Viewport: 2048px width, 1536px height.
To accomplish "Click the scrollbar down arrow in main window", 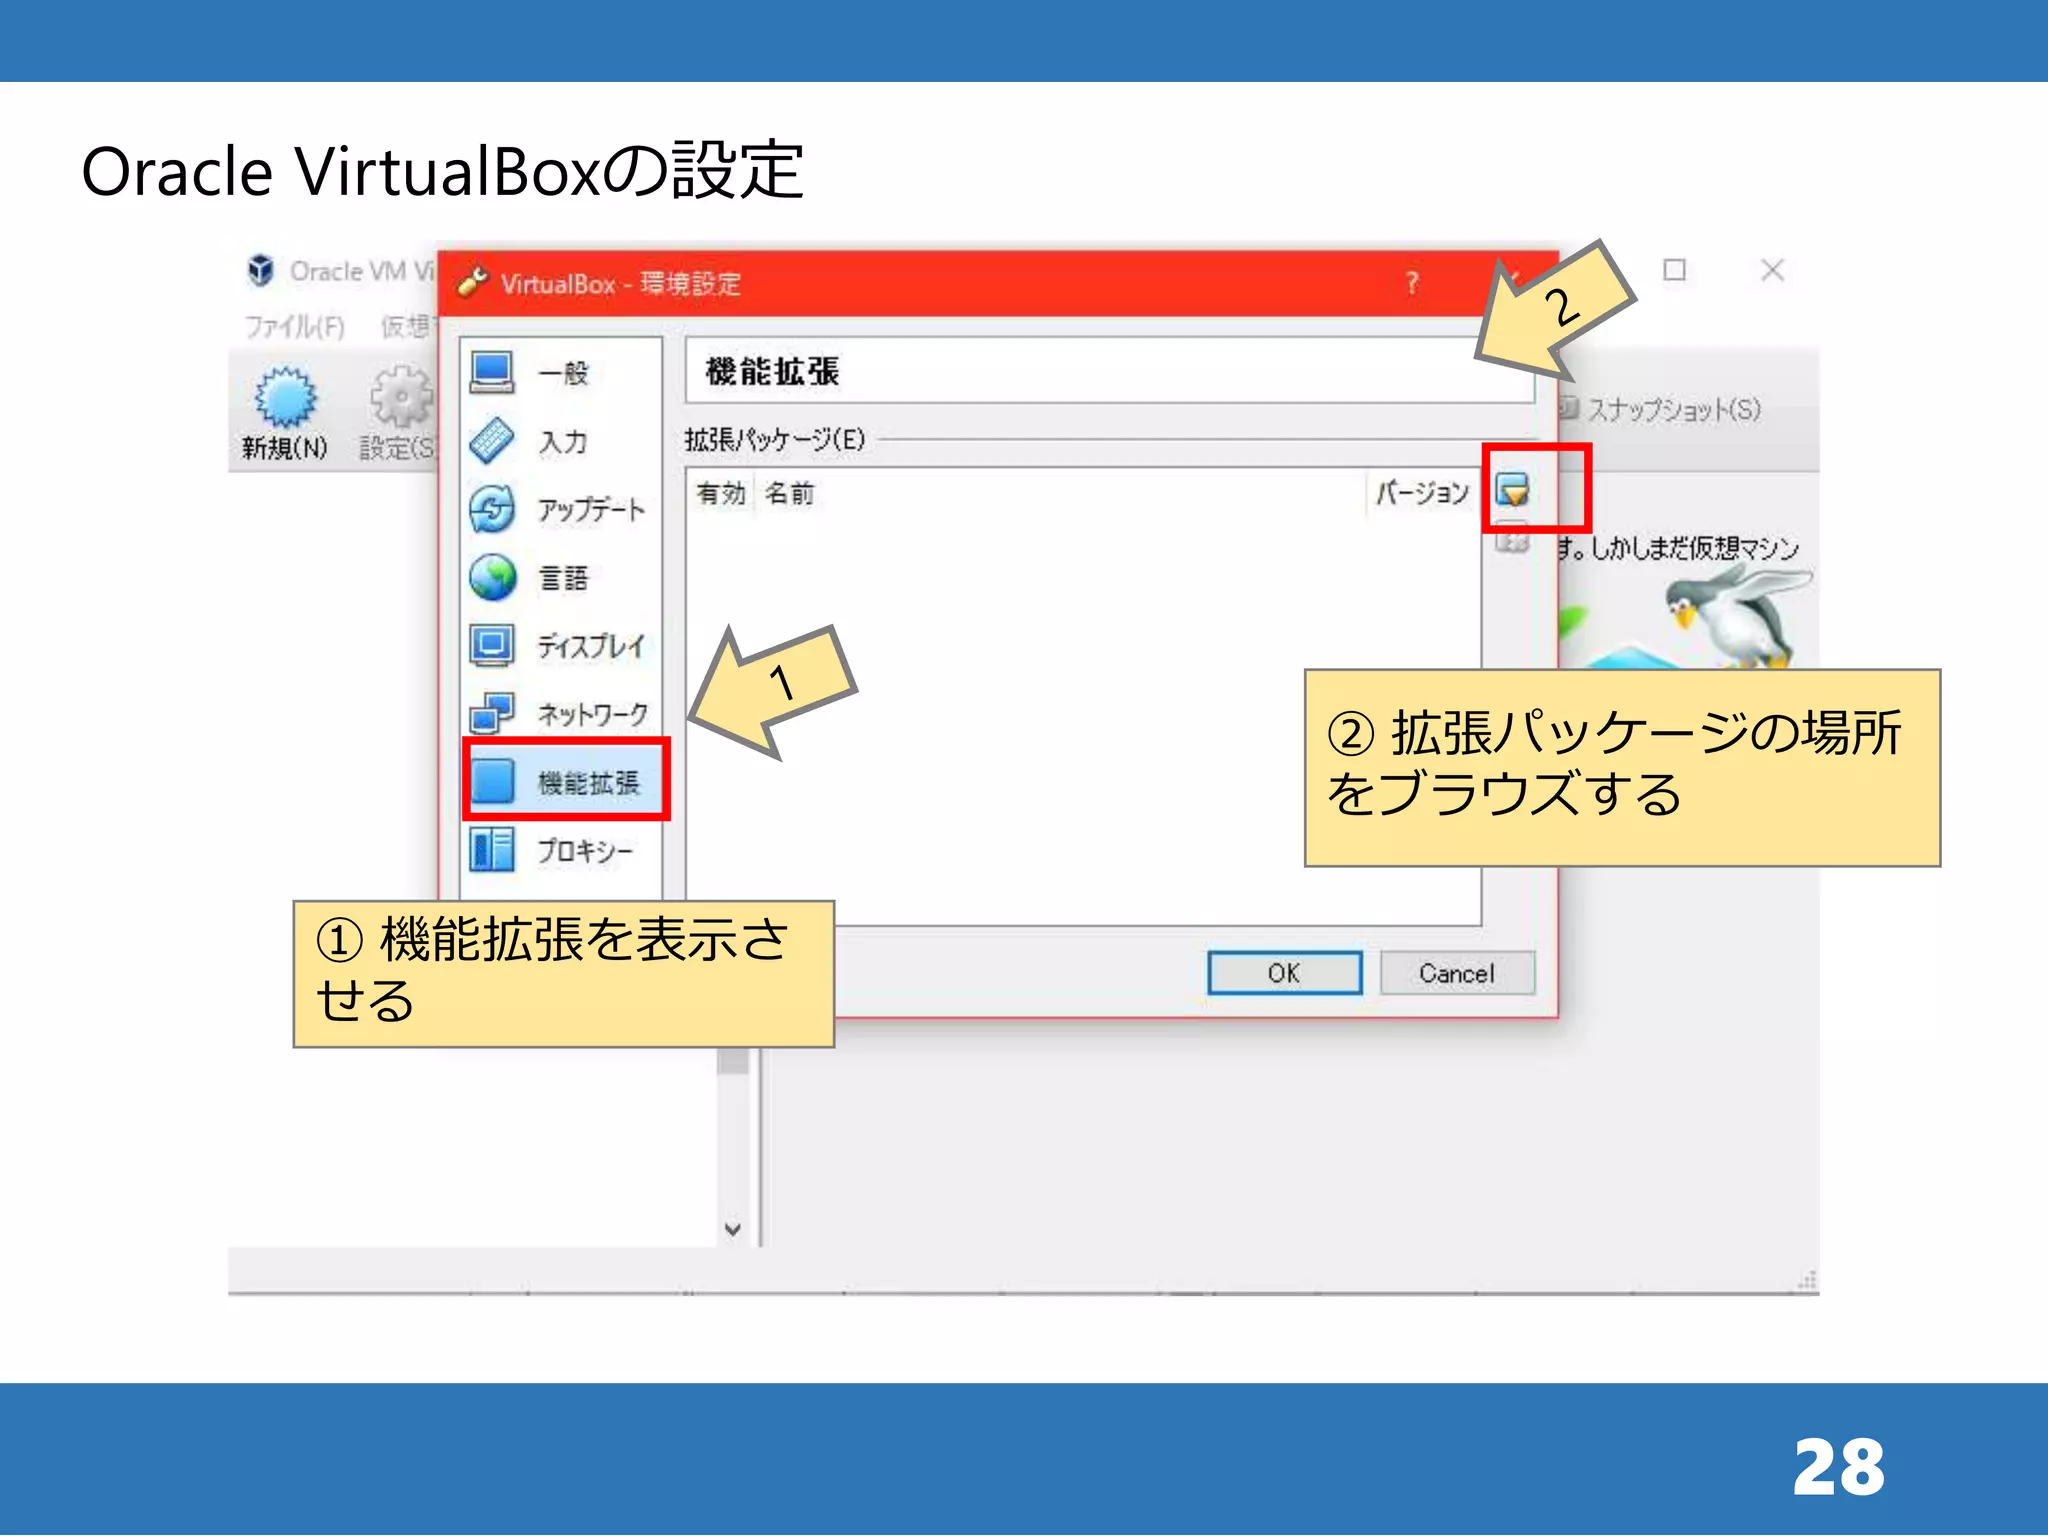I will click(x=733, y=1229).
